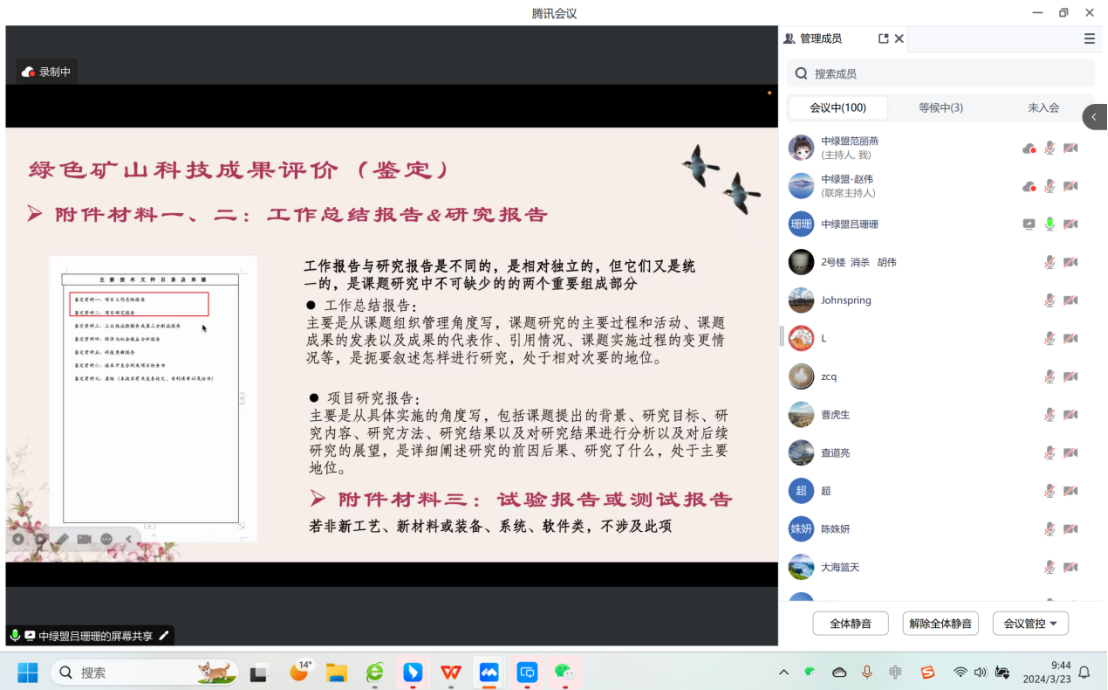Viewport: 1108px width, 690px height.
Task: Toggle microphone for Johnspring
Action: pyautogui.click(x=1049, y=300)
